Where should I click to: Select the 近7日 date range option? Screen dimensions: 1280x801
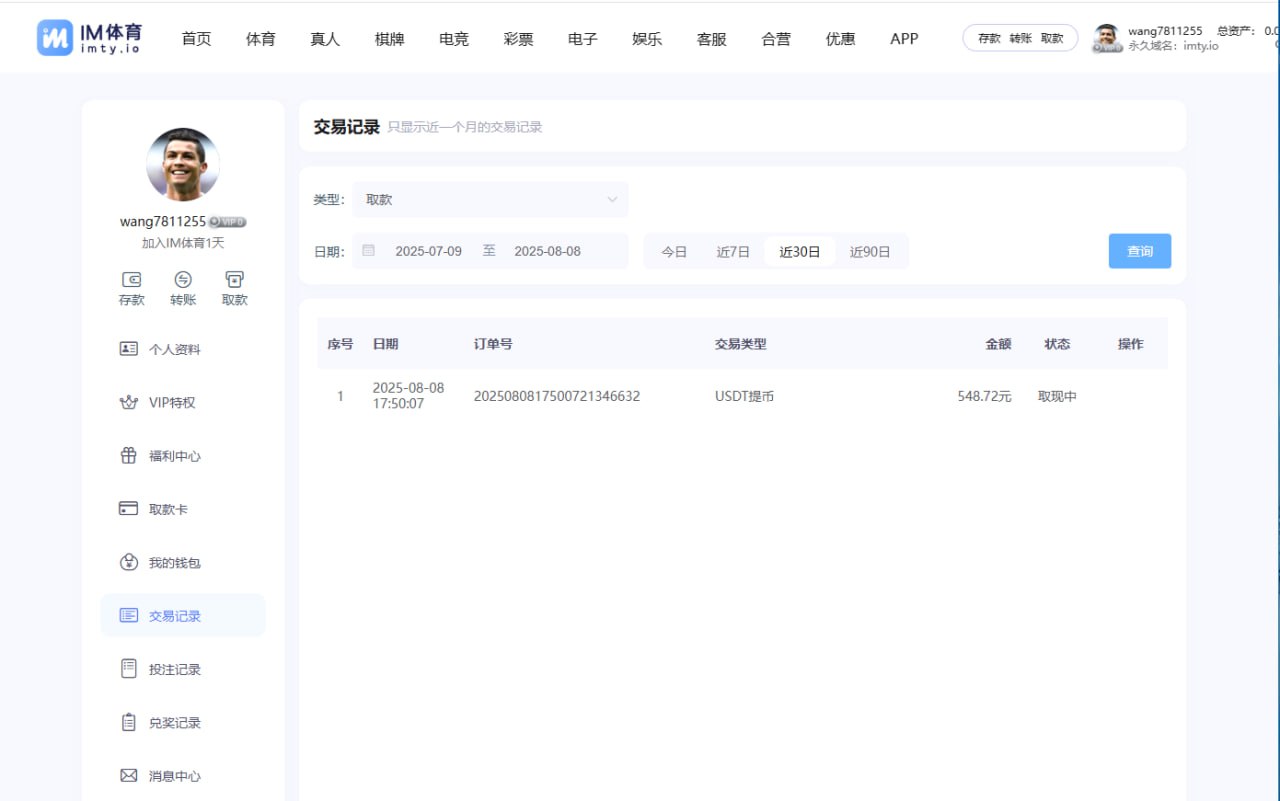(733, 252)
